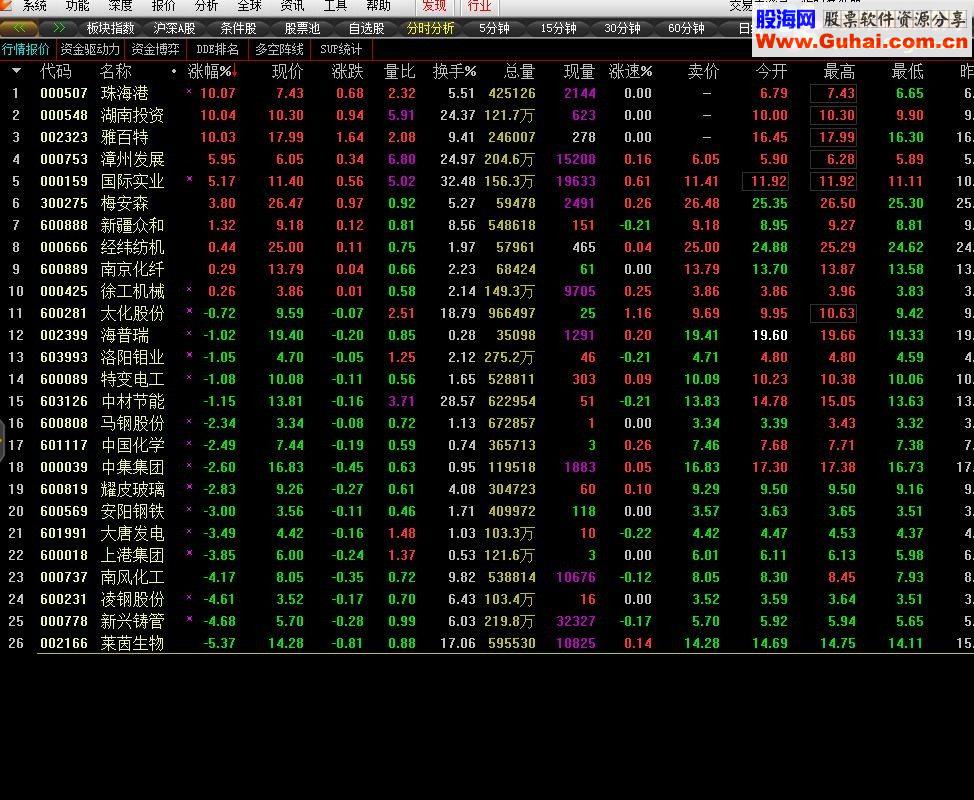Open the 功能 menu
974x800 pixels.
tap(78, 6)
